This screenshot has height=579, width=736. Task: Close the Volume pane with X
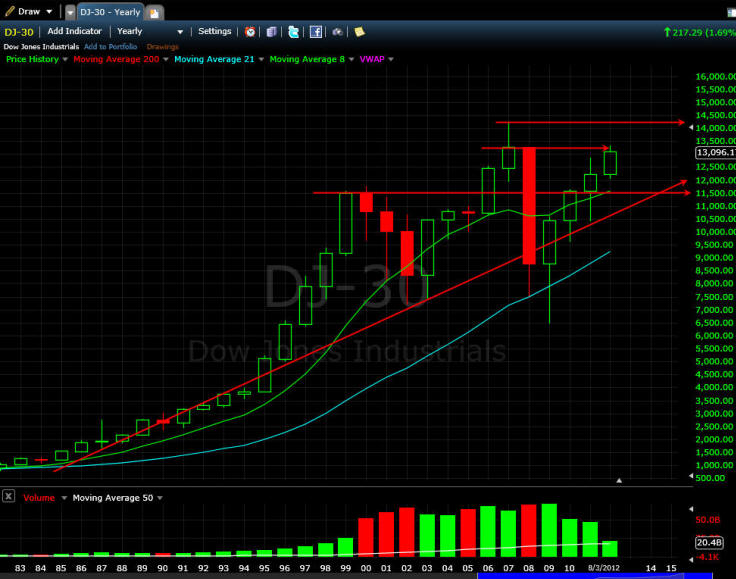[8, 496]
